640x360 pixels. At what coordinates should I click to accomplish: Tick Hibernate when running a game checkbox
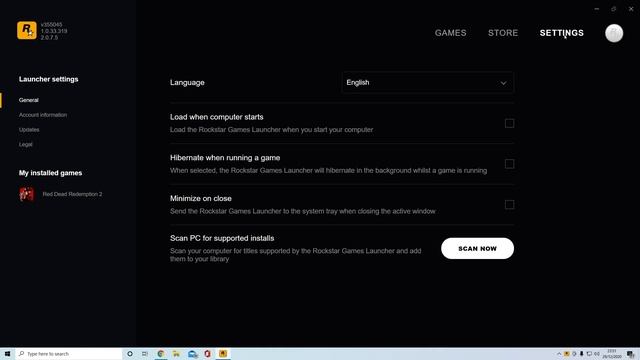[509, 164]
